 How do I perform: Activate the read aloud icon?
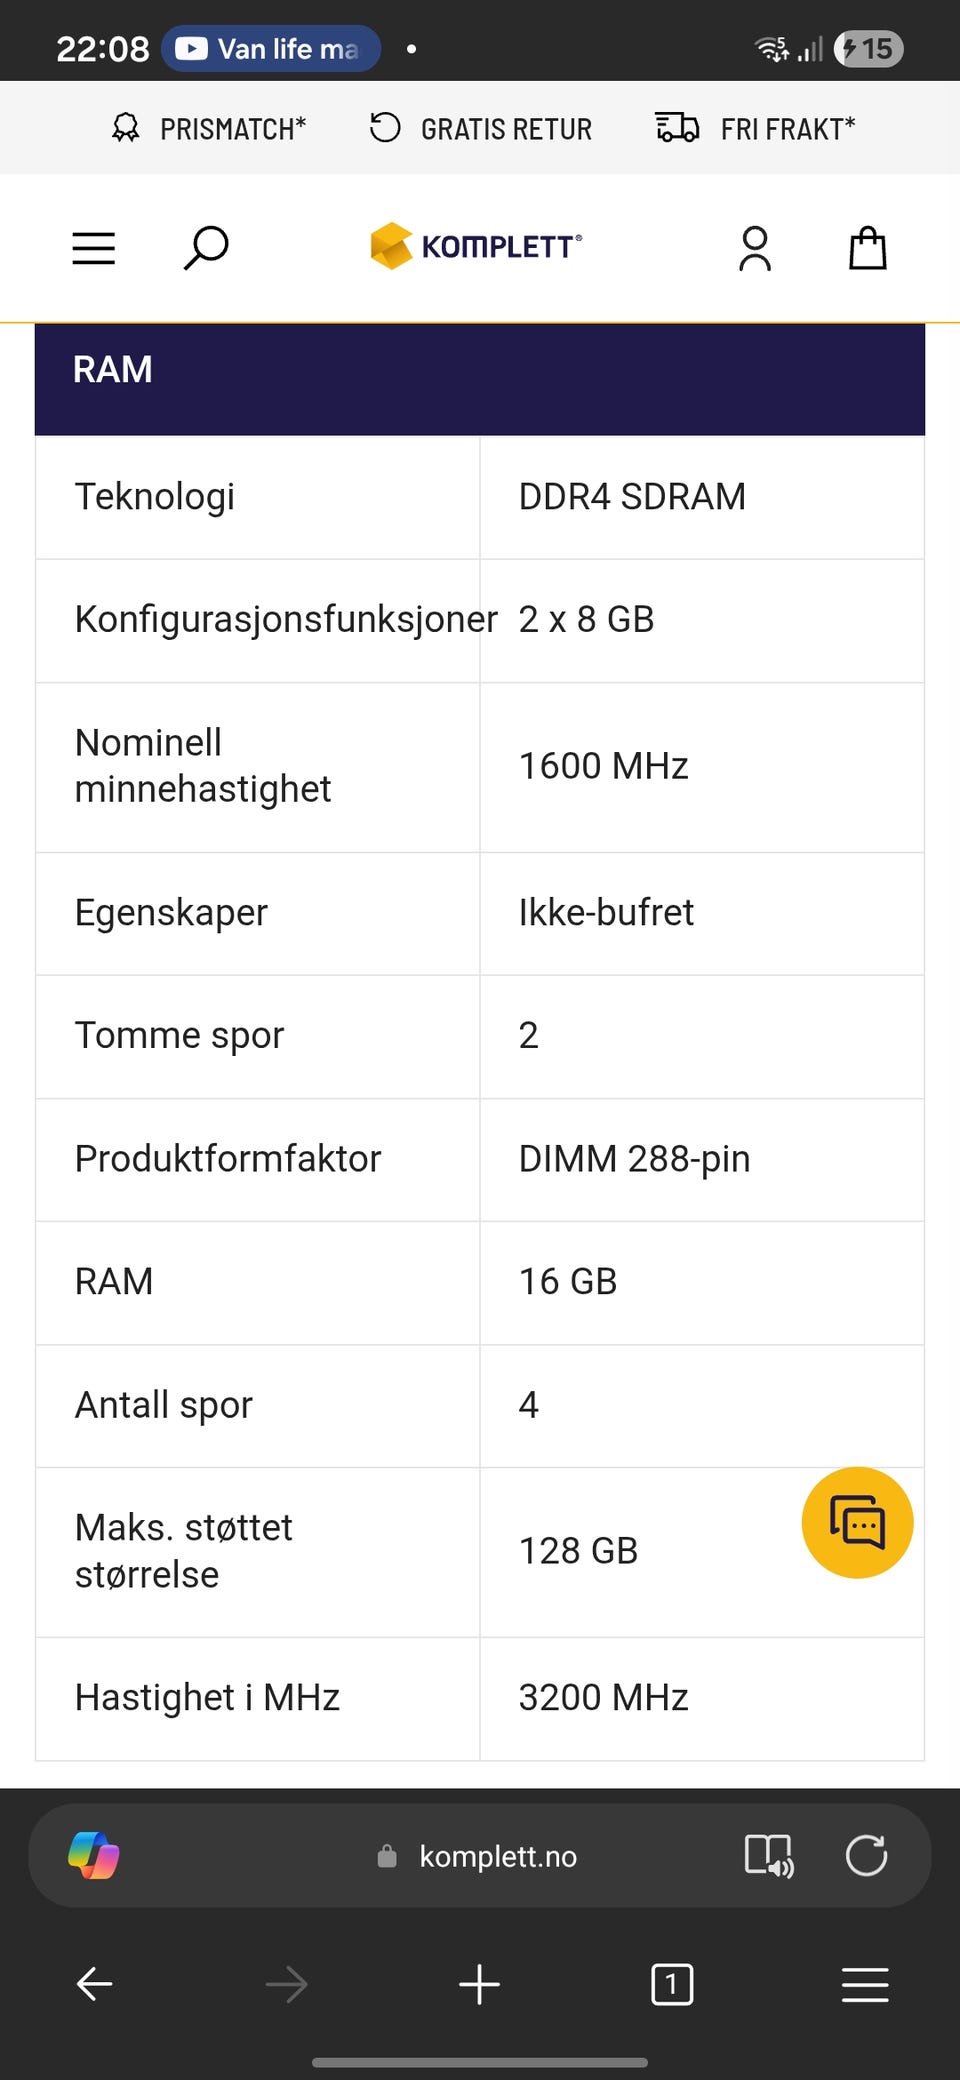click(x=769, y=1856)
